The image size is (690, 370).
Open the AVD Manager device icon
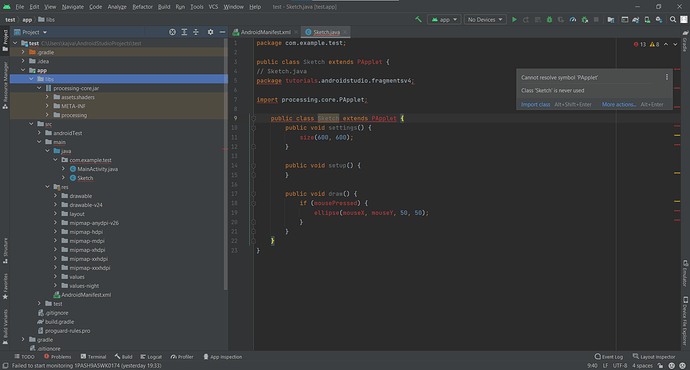coord(647,19)
